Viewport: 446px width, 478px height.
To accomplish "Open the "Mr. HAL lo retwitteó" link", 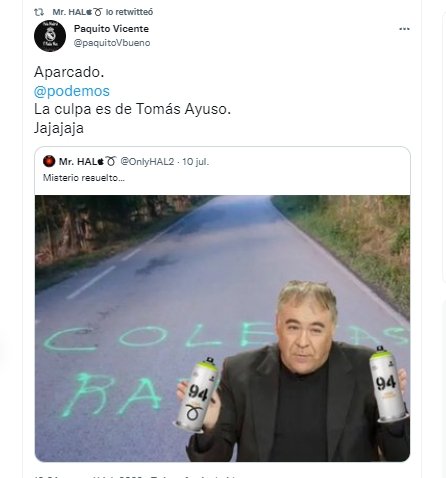I will click(x=103, y=12).
